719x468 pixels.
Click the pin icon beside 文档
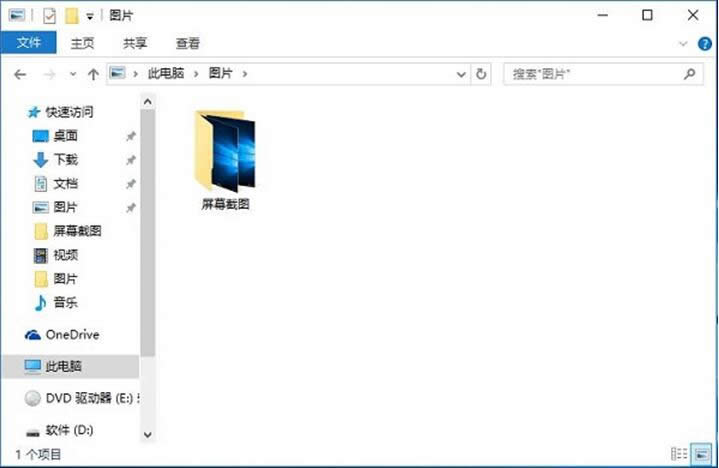131,184
